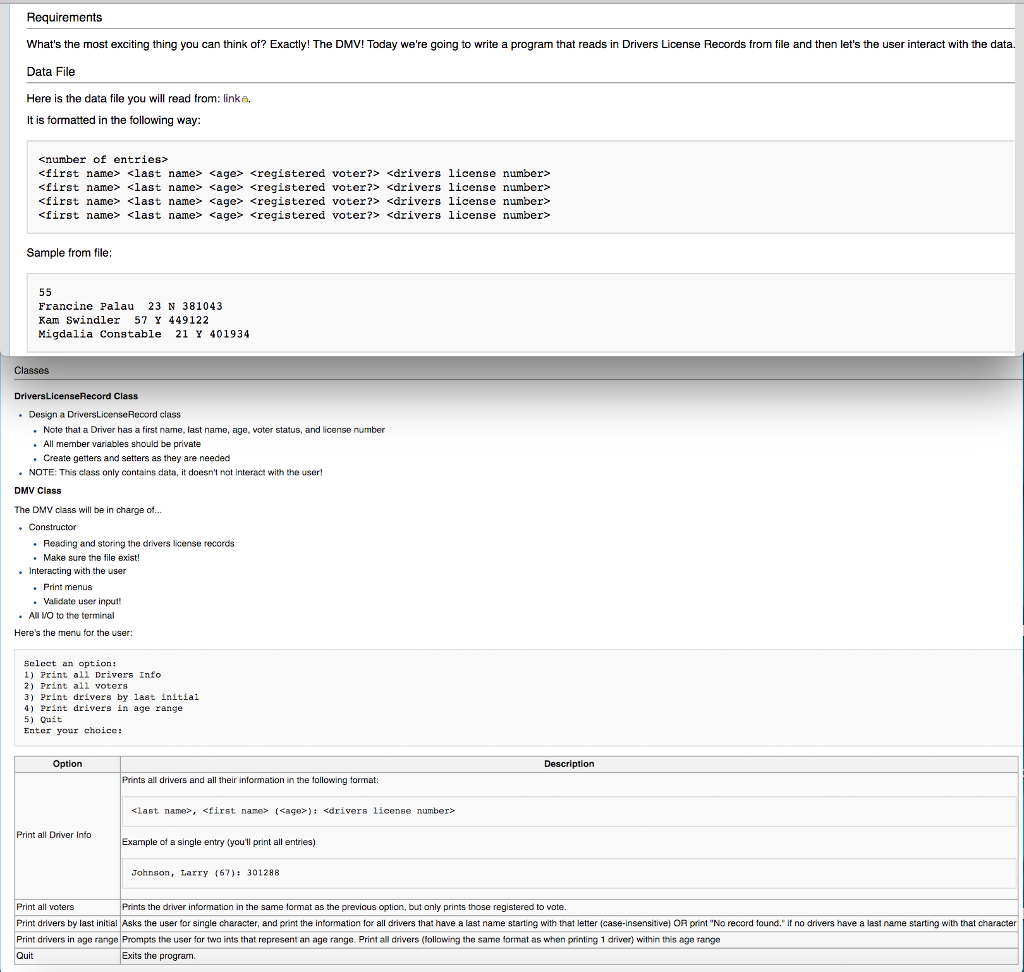Click the 'Constructor' bullet item

[52, 527]
